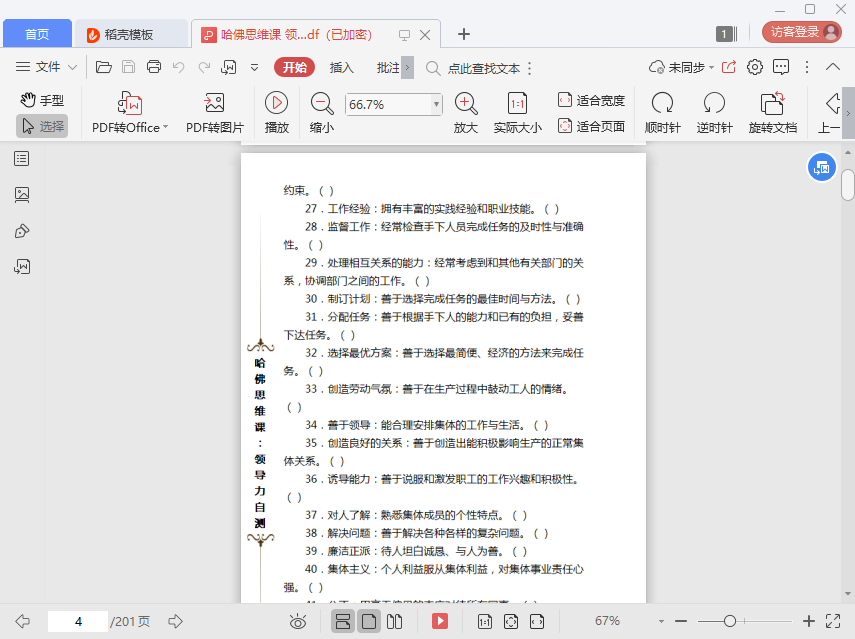The width and height of the screenshot is (855, 639).
Task: Enable continuous scrolling view mode
Action: (343, 621)
